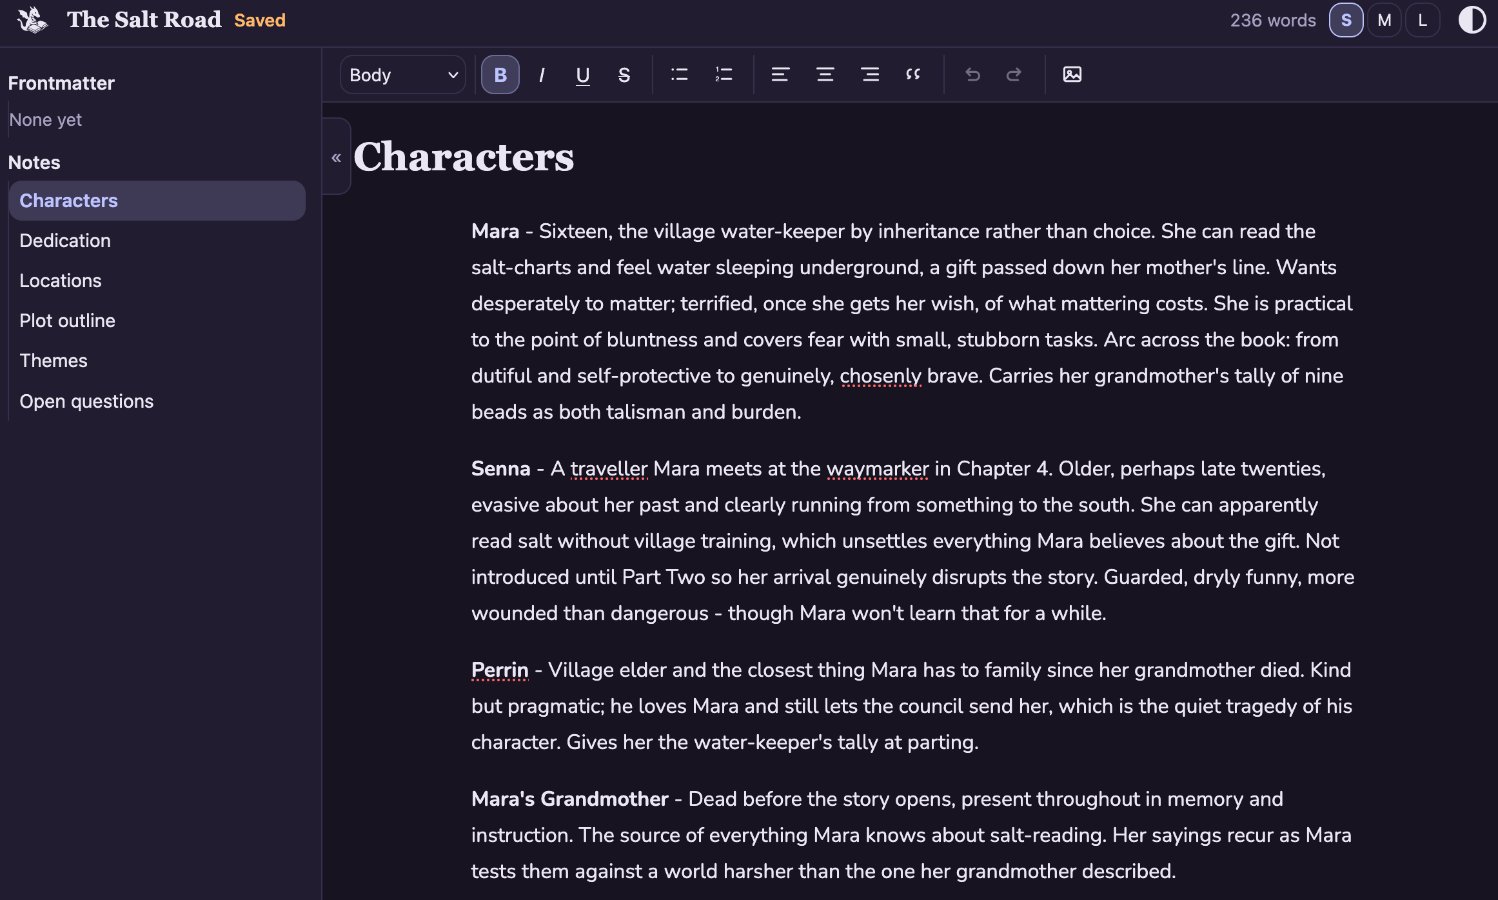Click the 'None yet' placeholder text
Screen dimensions: 1498x900
coord(45,120)
